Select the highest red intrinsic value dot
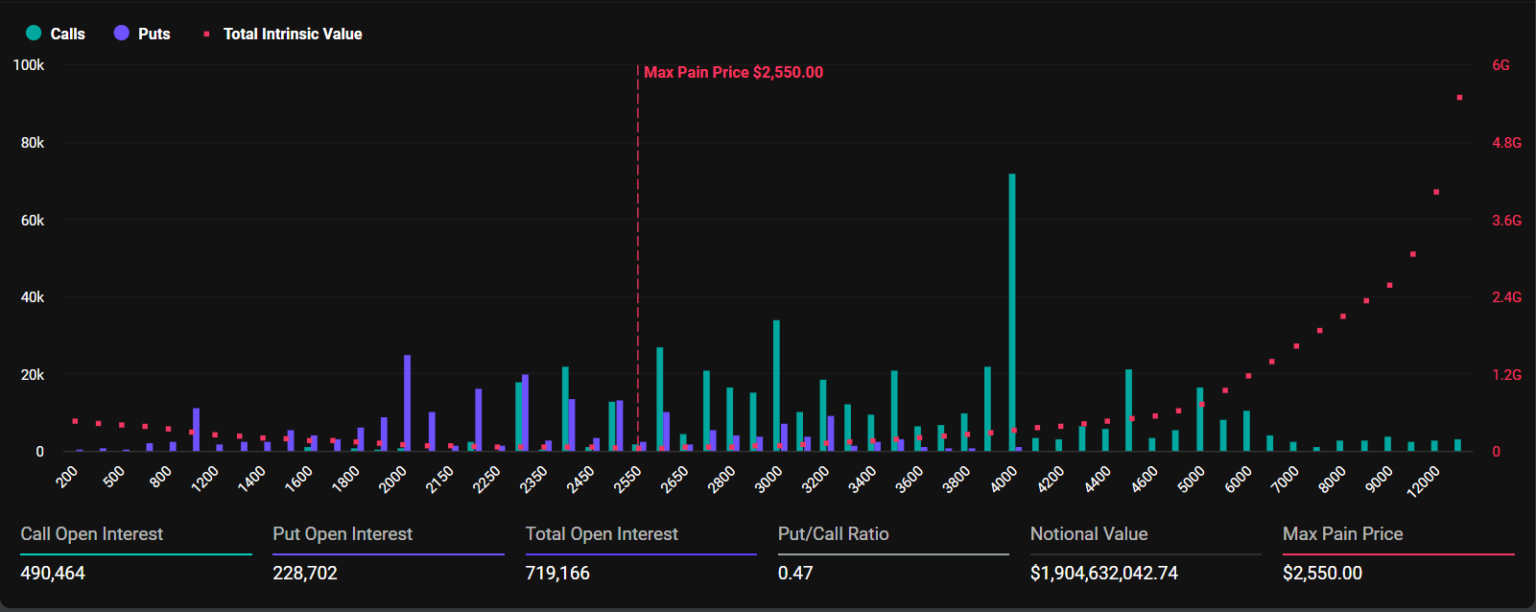The image size is (1536, 612). (x=1459, y=98)
